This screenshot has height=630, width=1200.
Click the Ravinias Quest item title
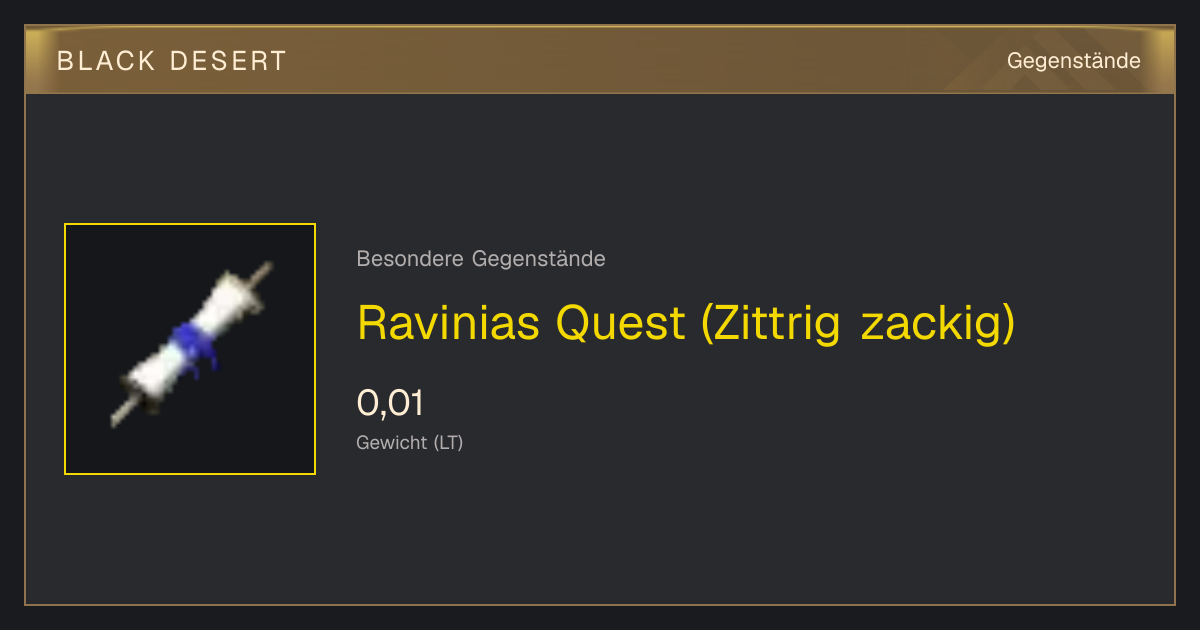pyautogui.click(x=686, y=323)
